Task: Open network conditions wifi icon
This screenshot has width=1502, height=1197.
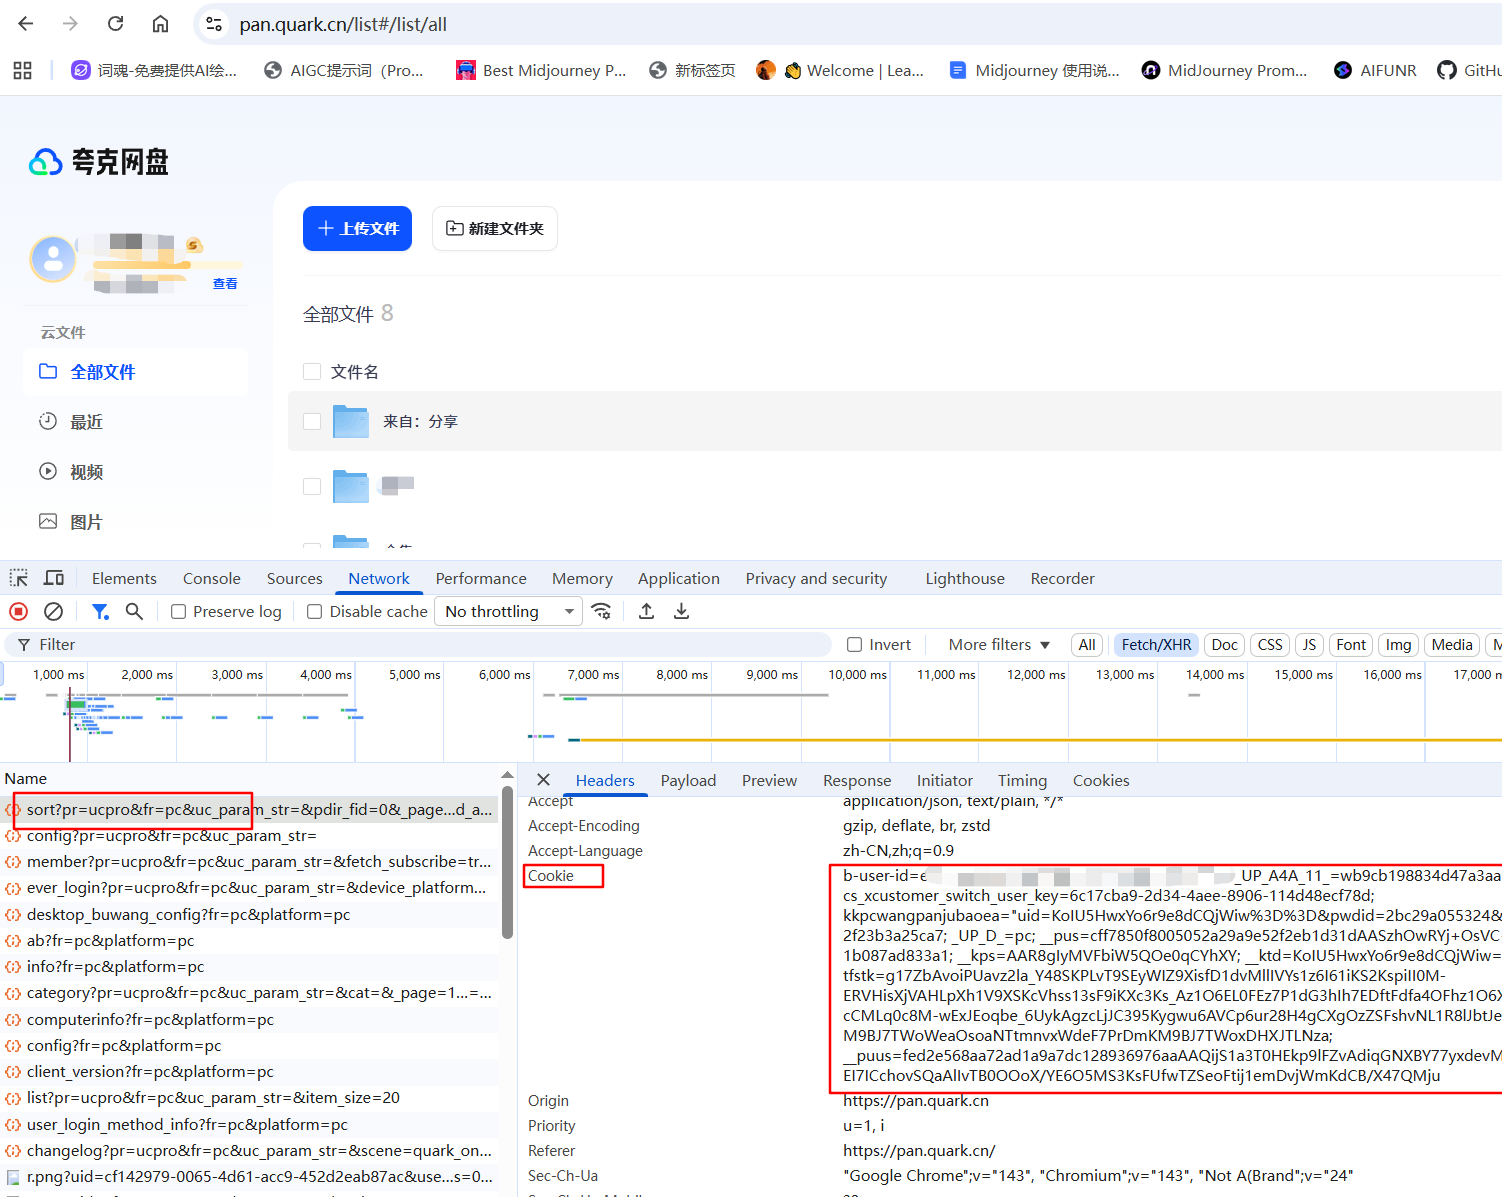Action: coord(601,611)
